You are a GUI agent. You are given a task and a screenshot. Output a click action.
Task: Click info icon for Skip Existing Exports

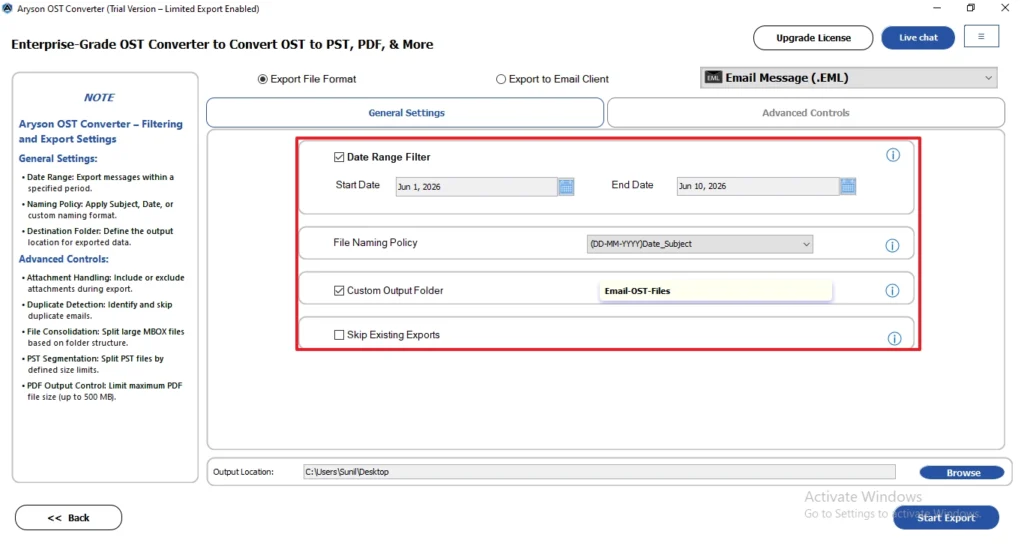coord(894,338)
